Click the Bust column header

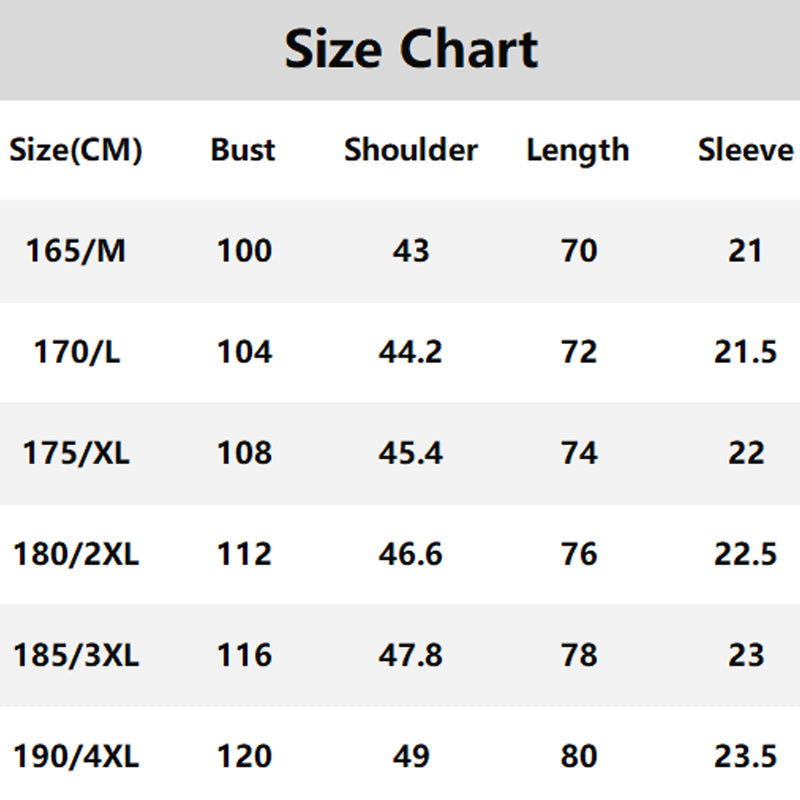tap(243, 150)
